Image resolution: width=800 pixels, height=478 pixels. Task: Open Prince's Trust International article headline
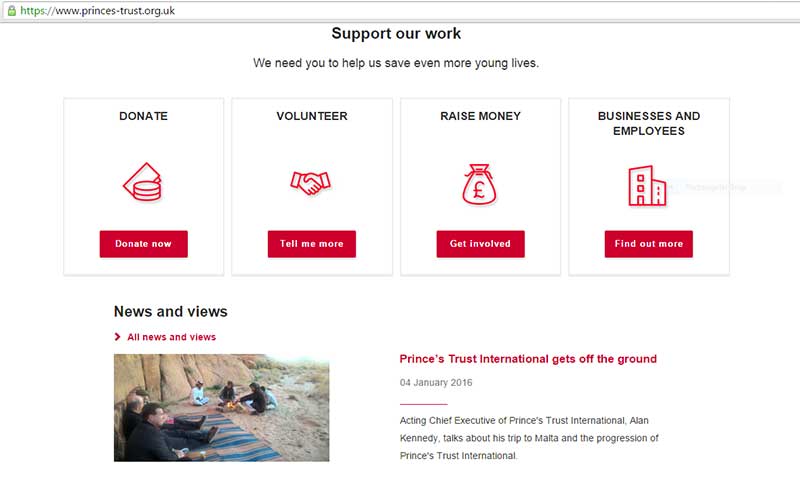tap(528, 359)
